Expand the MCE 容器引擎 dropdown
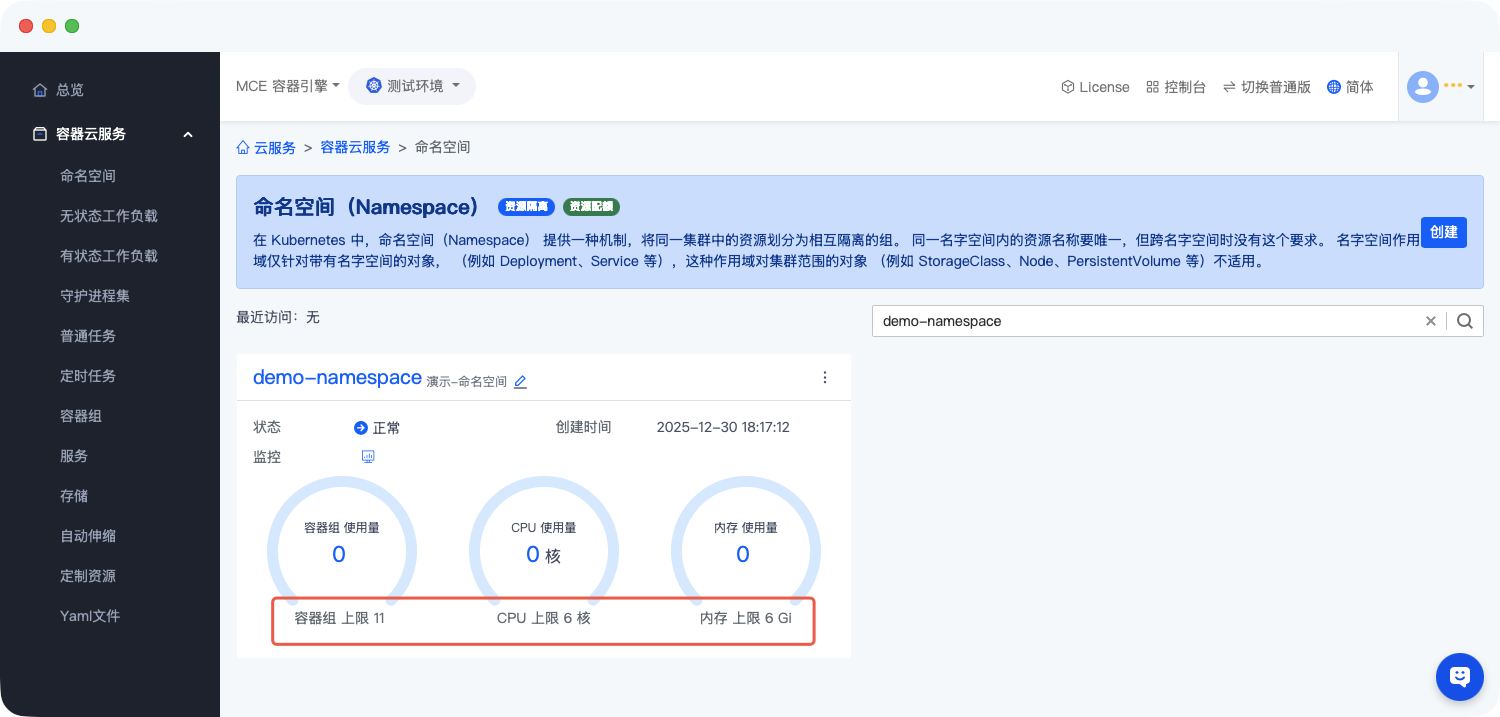Viewport: 1500px width, 717px height. tap(288, 86)
